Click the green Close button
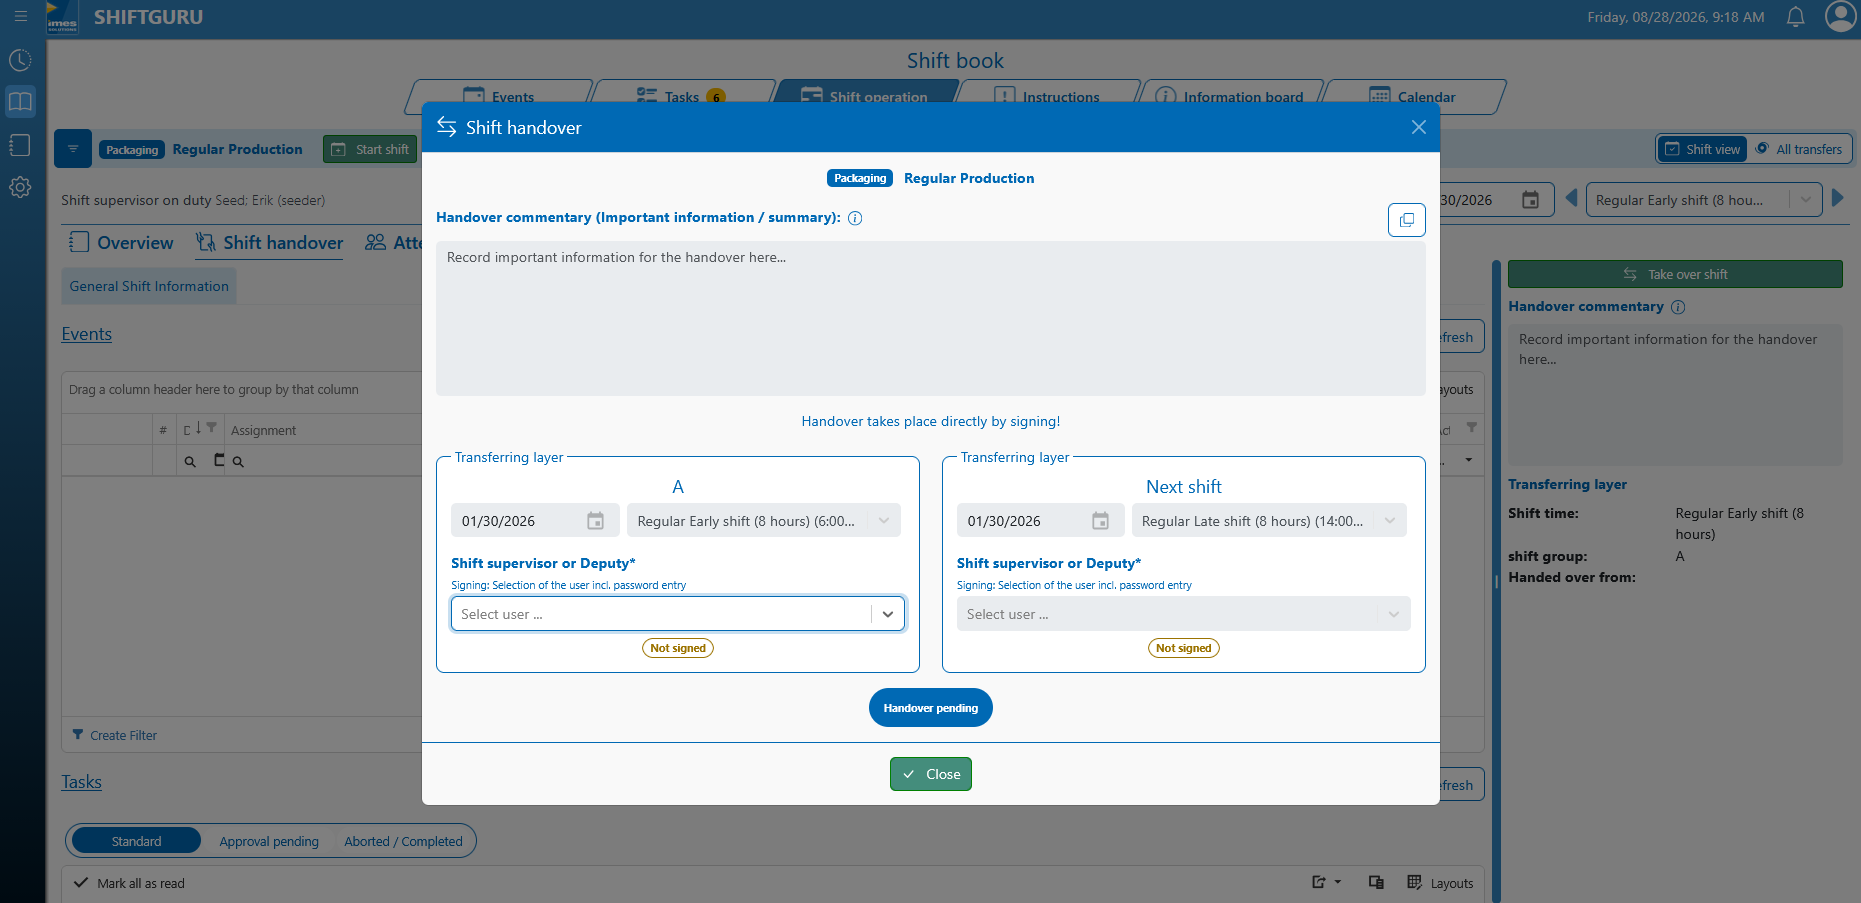The width and height of the screenshot is (1861, 903). click(x=930, y=774)
